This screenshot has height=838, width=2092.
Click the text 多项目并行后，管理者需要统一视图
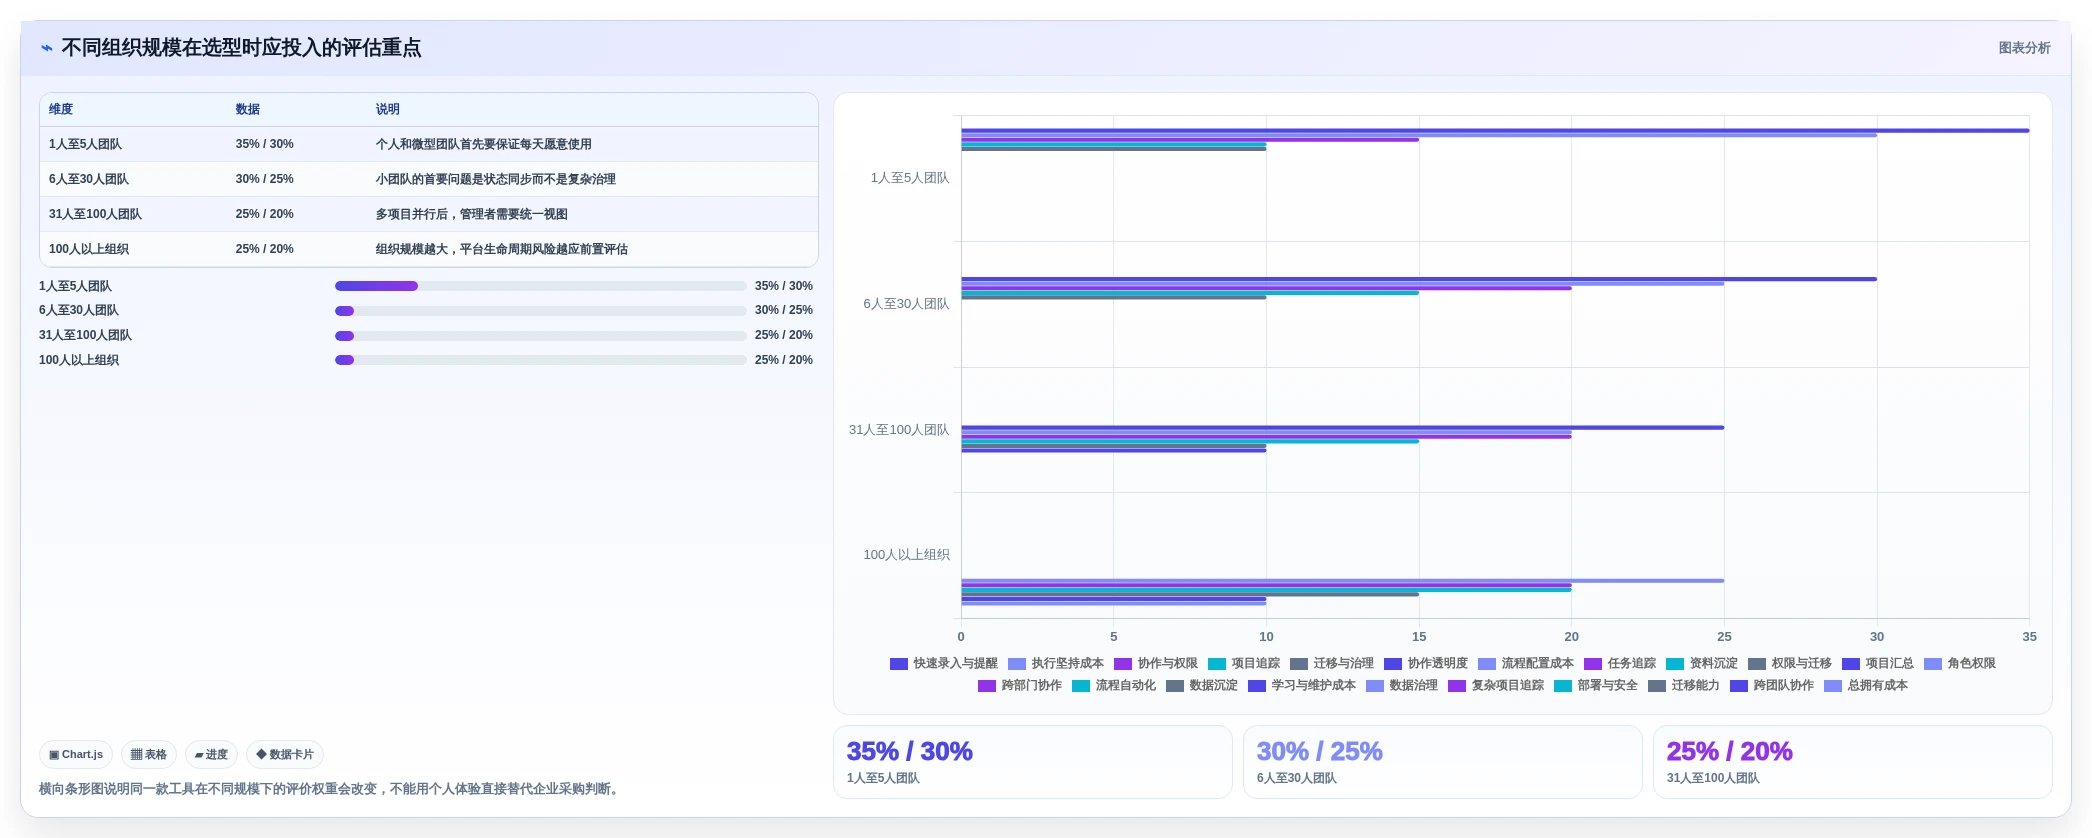point(472,215)
